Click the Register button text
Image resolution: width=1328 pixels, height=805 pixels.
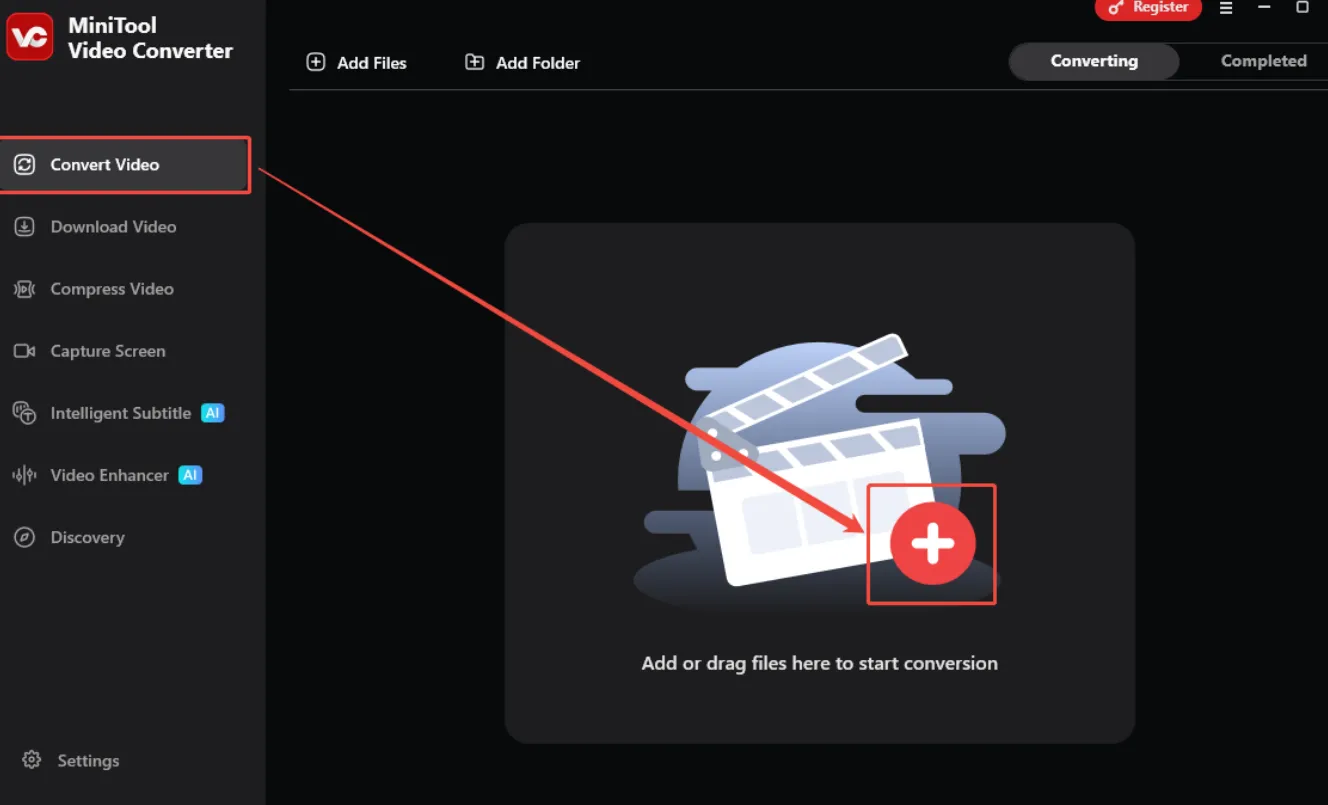pos(1160,7)
